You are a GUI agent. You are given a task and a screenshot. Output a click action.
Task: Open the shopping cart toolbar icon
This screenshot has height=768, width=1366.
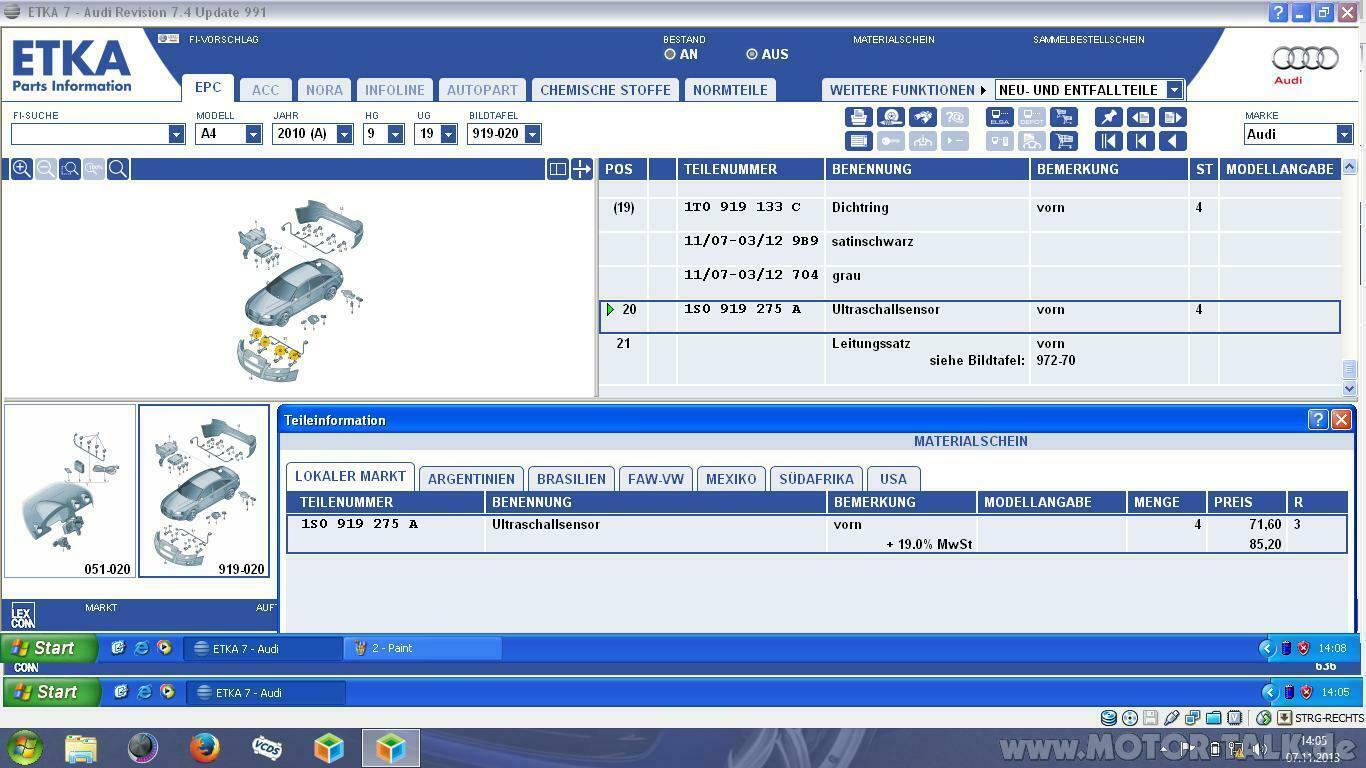coord(1064,117)
